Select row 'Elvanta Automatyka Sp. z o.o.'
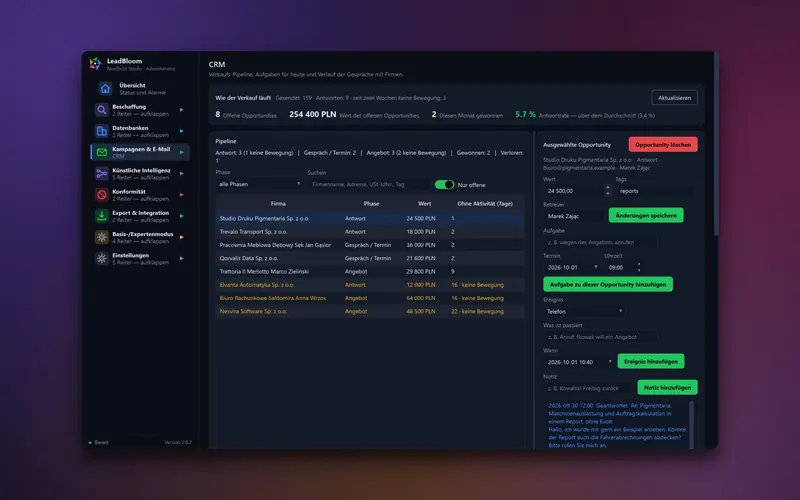This screenshot has height=500, width=800. click(x=370, y=285)
